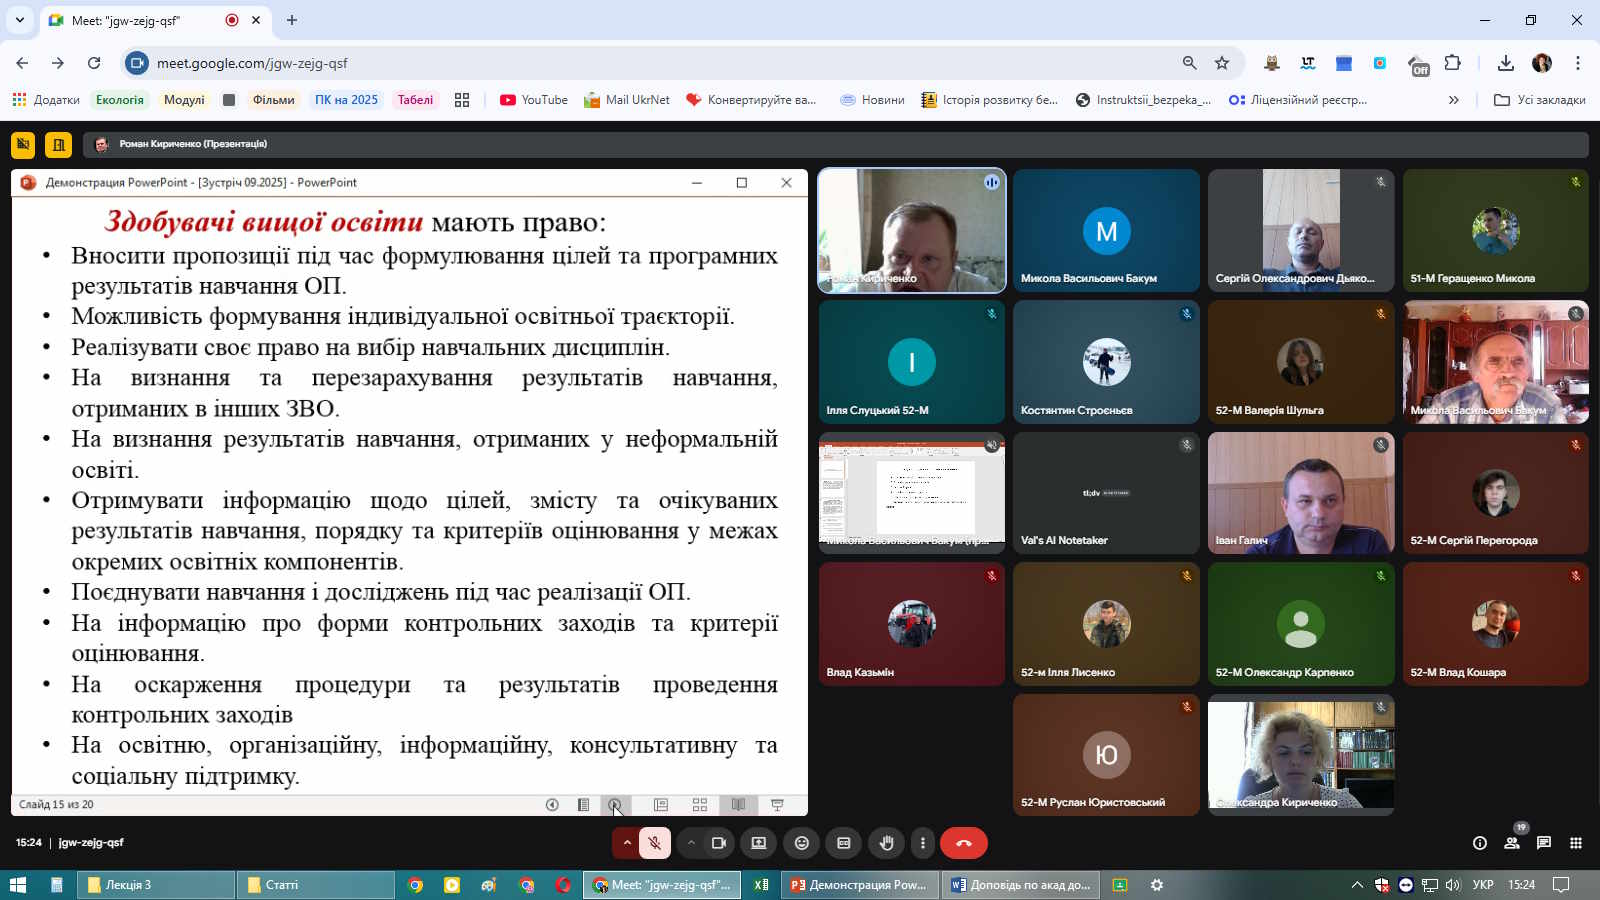The image size is (1600, 900).
Task: Open the emoji reactions icon
Action: [x=801, y=843]
